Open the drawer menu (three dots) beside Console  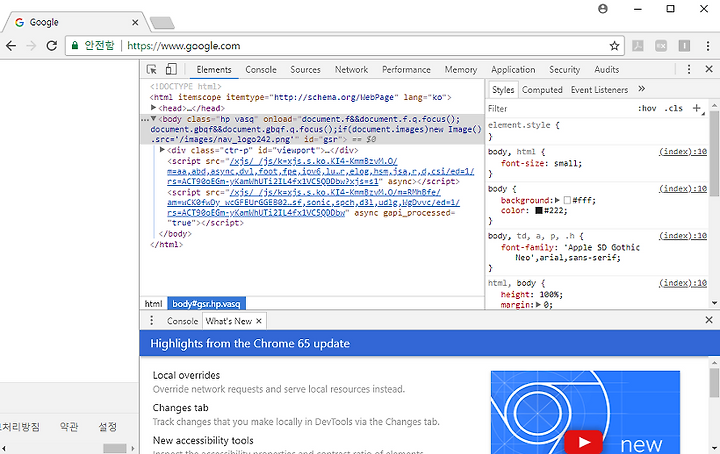152,320
